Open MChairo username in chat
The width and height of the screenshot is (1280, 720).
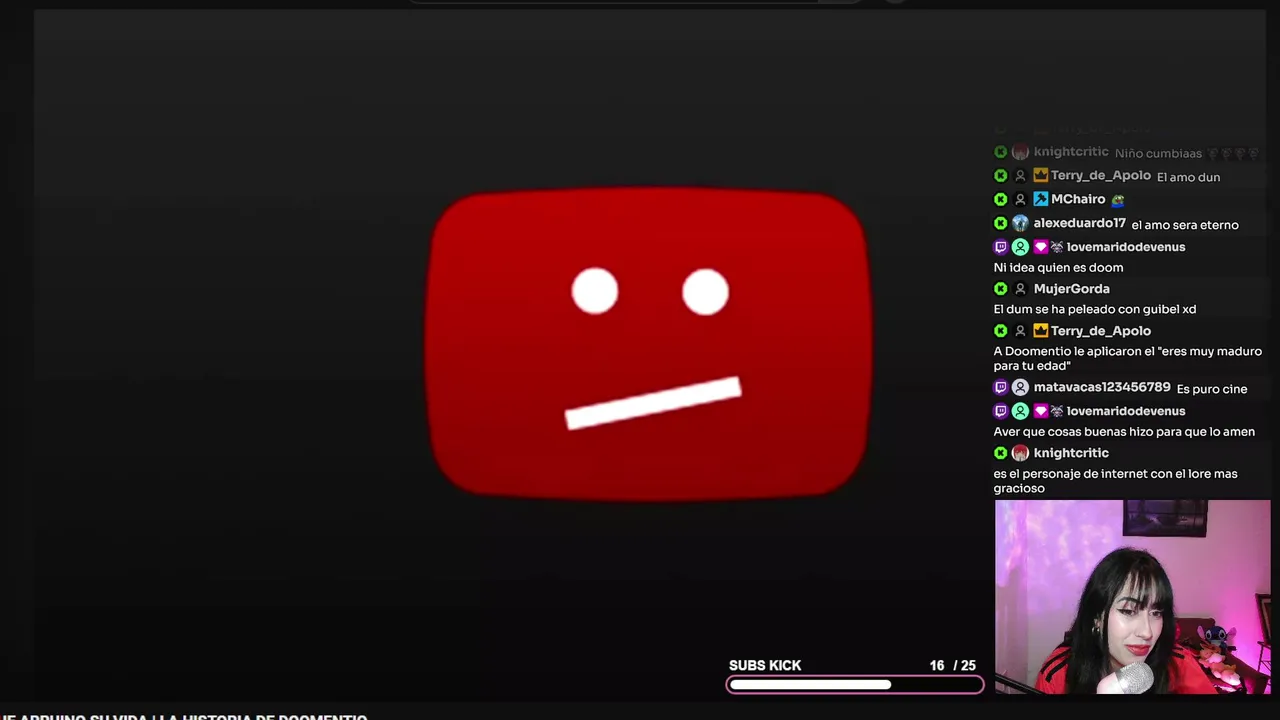coord(1078,199)
